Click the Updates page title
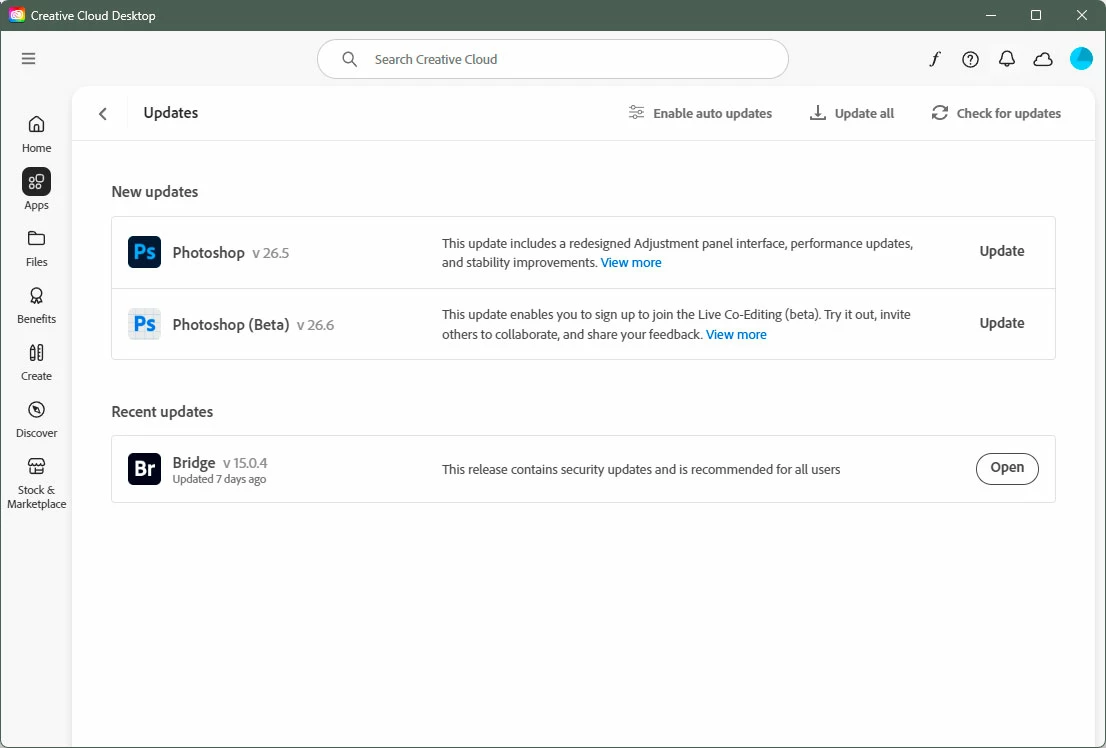The height and width of the screenshot is (748, 1106). point(171,113)
